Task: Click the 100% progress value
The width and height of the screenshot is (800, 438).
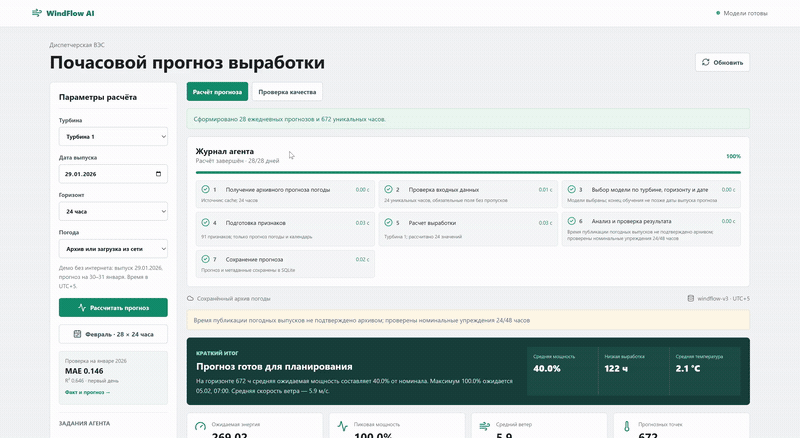Action: [734, 156]
